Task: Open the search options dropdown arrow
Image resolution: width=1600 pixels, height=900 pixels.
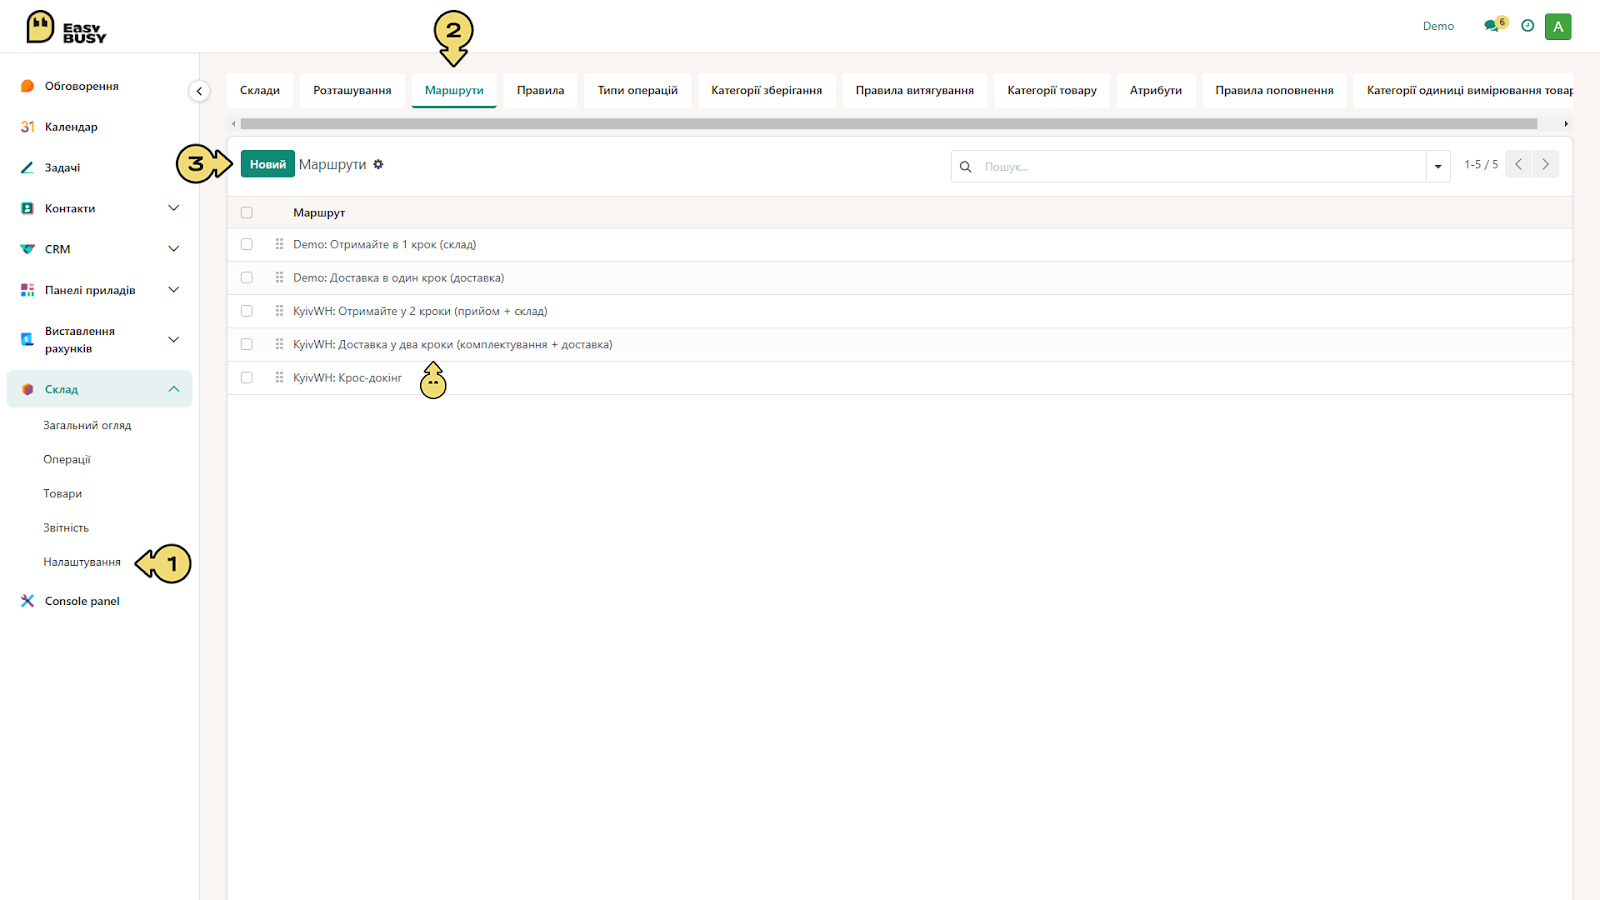Action: (1438, 166)
